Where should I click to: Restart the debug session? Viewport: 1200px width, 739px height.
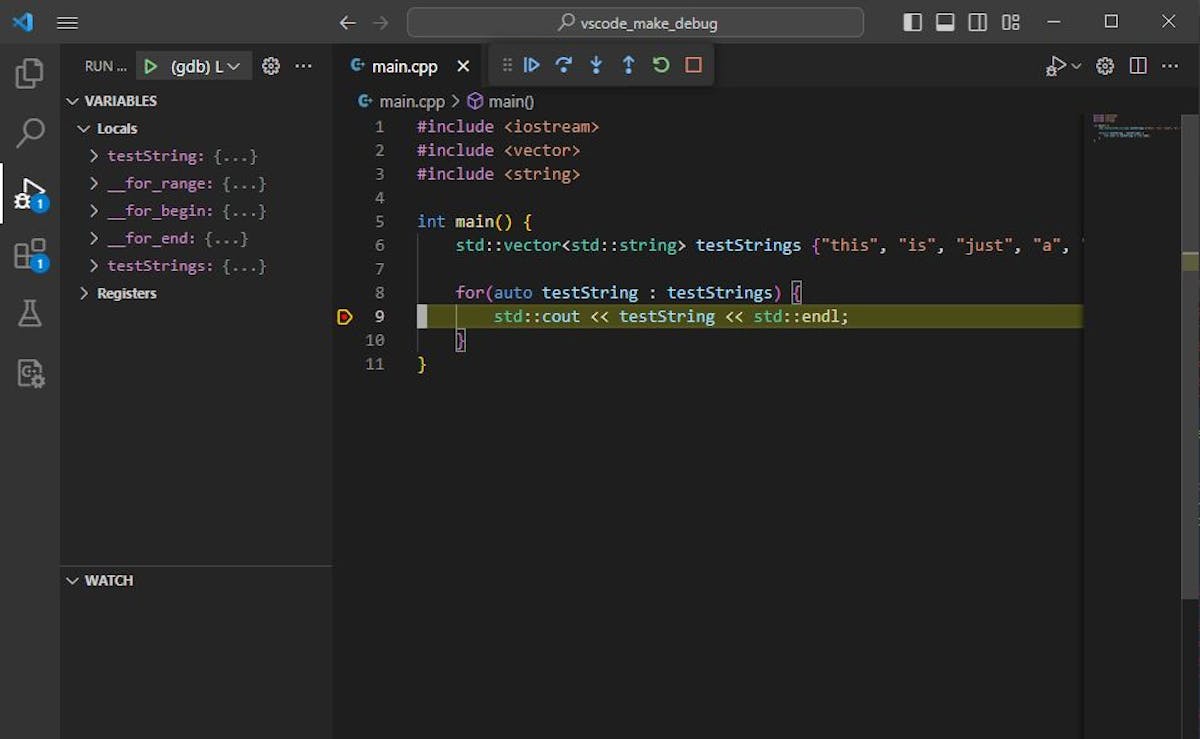[660, 64]
